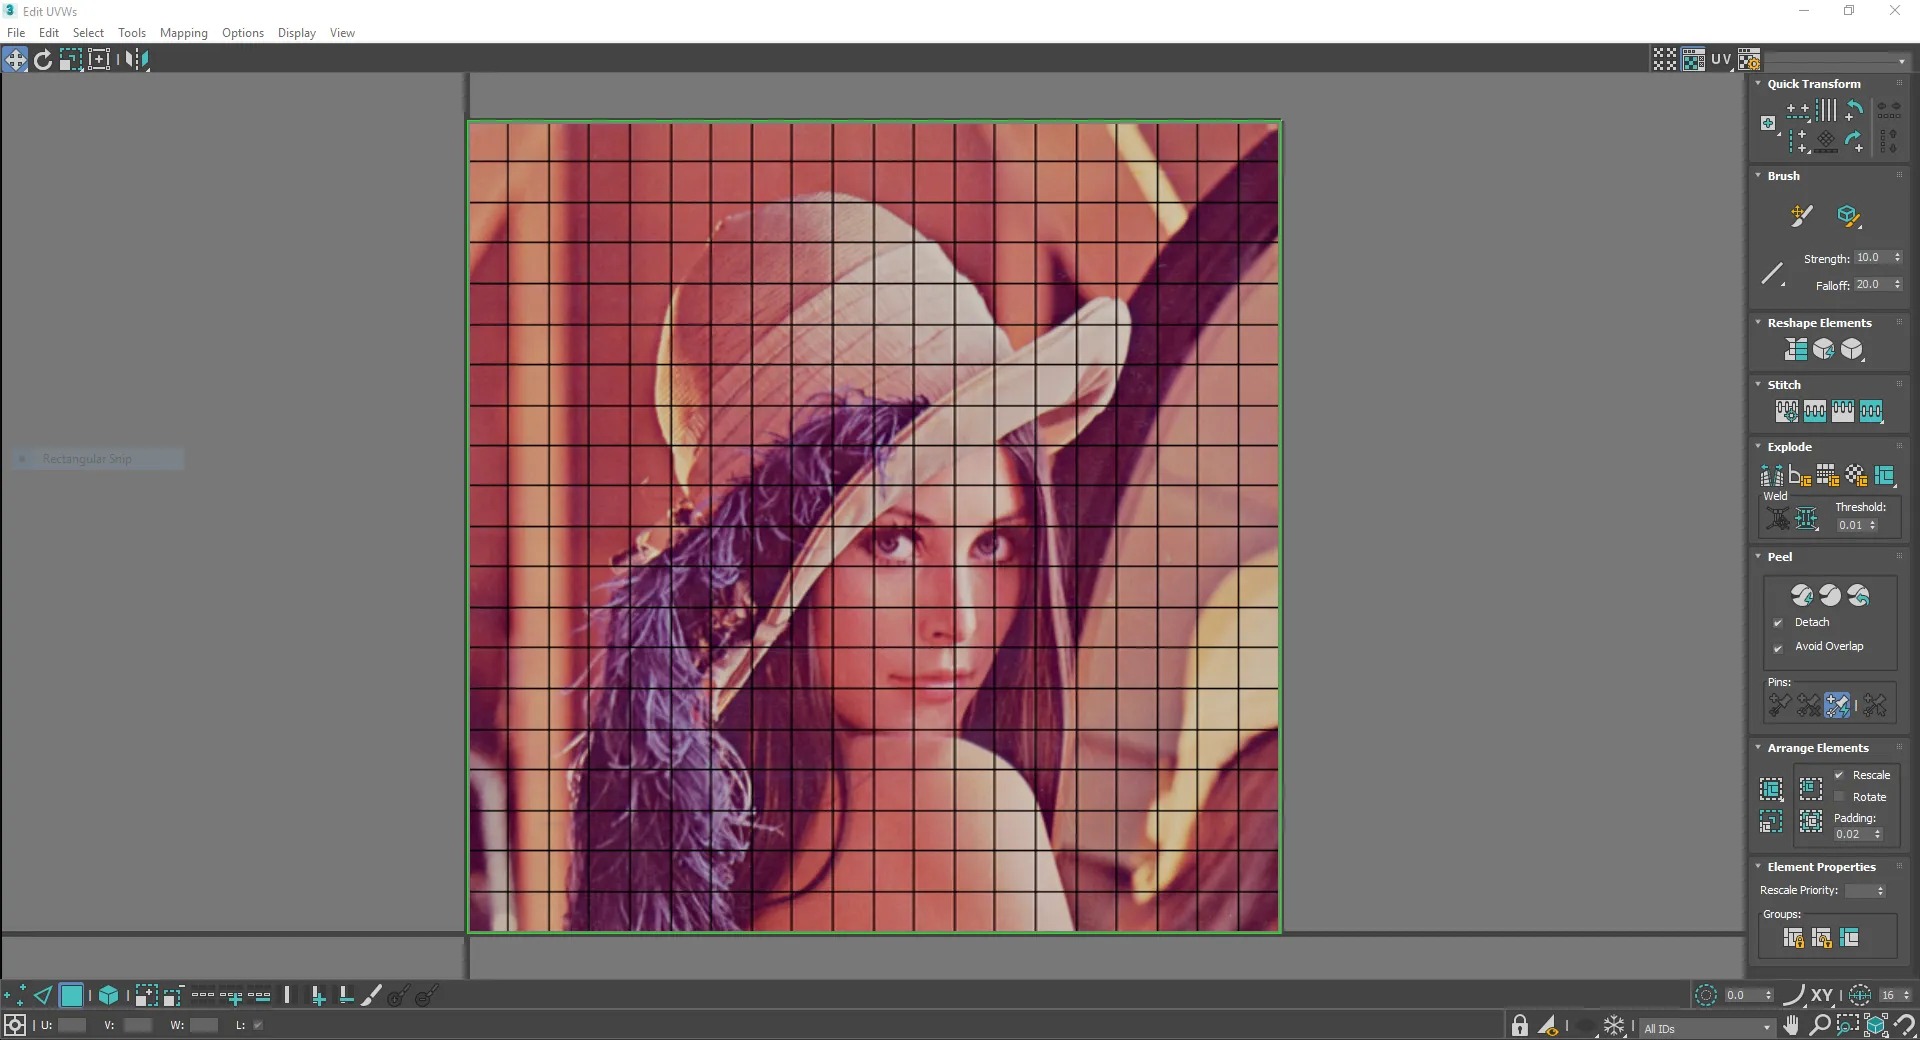This screenshot has height=1040, width=1920.
Task: Toggle the Detach checkbox in Peel
Action: tap(1778, 623)
